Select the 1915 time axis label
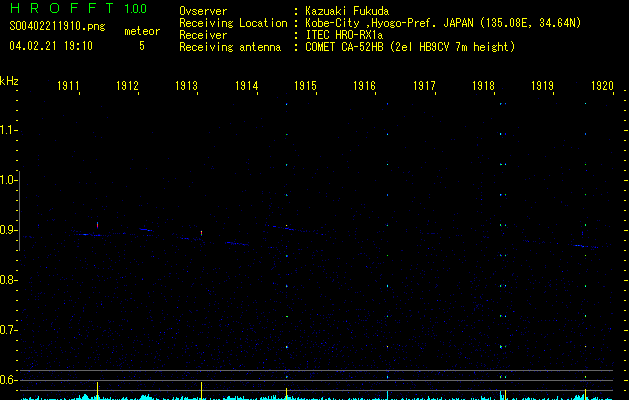Image resolution: width=629 pixels, height=400 pixels. coord(305,87)
